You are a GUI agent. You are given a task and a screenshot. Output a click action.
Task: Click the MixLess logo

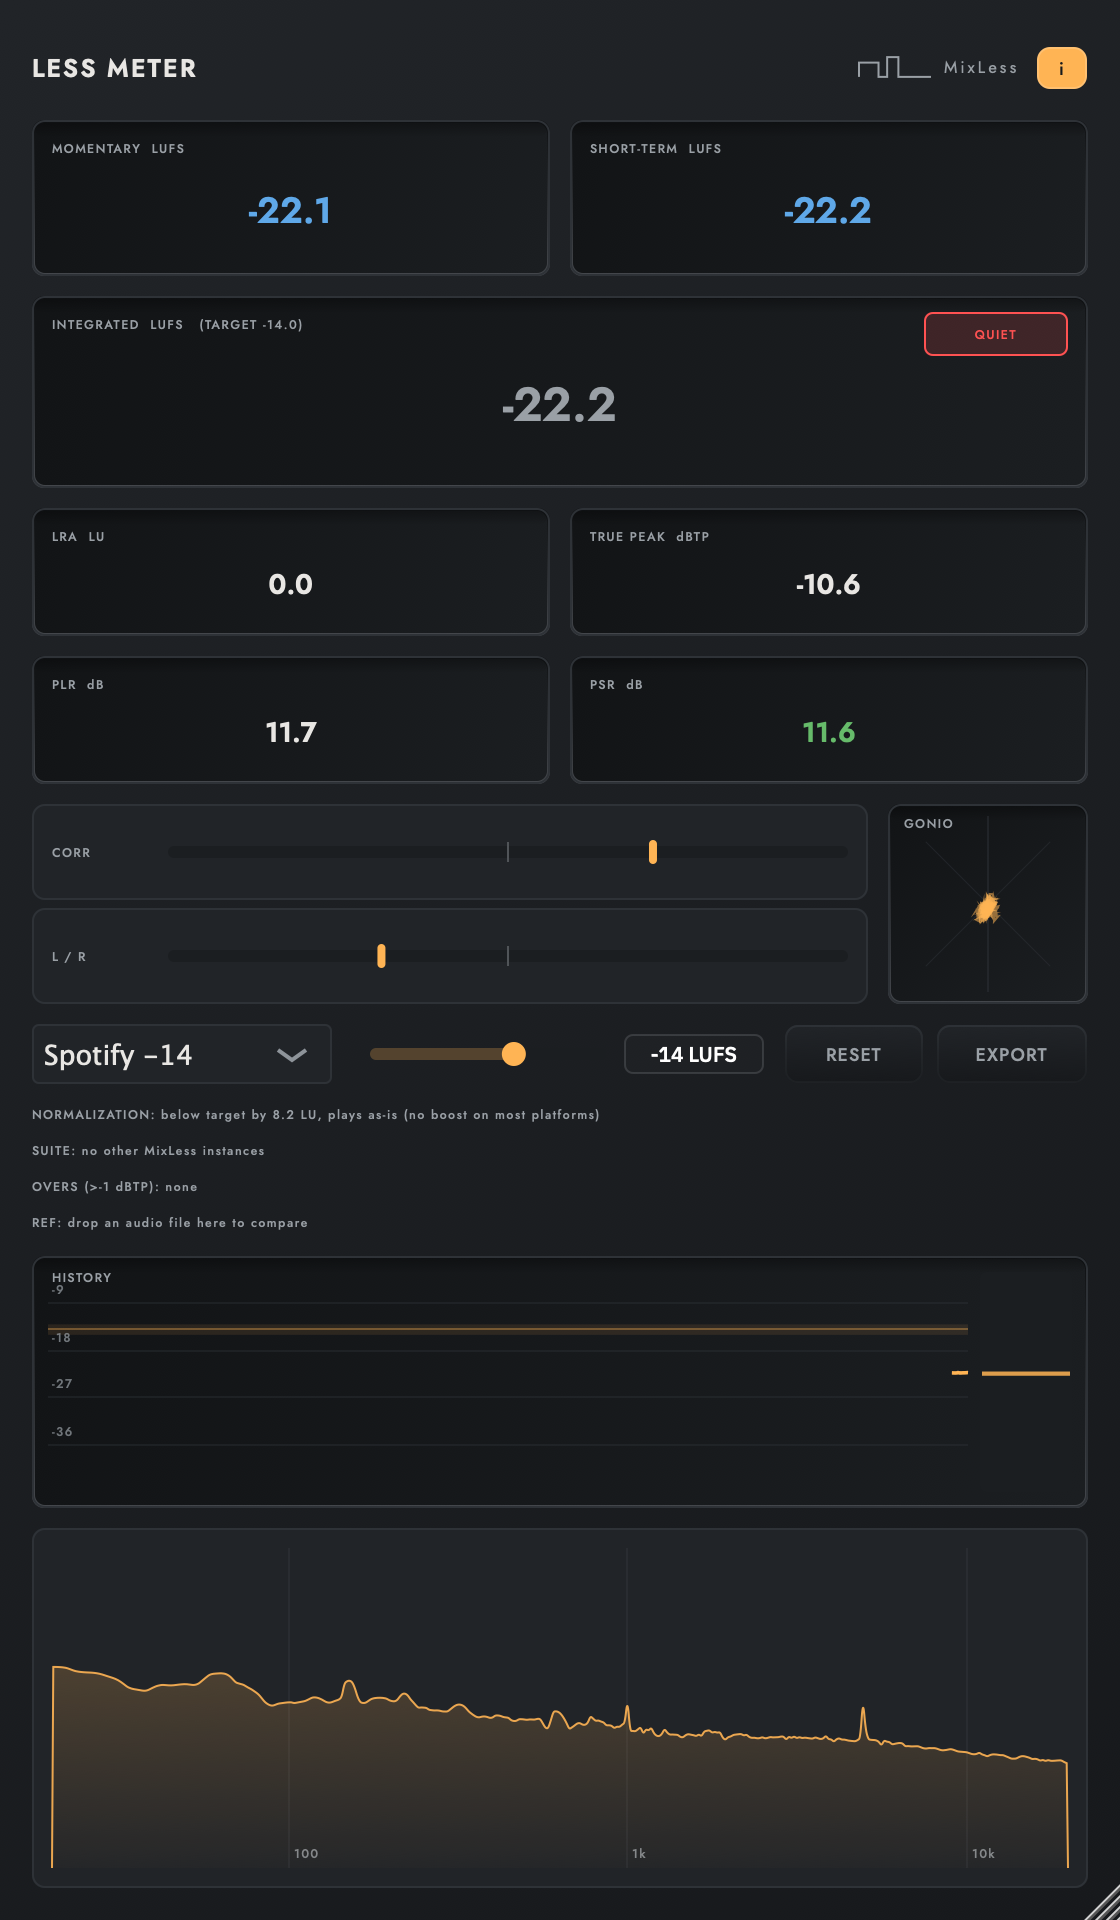937,68
